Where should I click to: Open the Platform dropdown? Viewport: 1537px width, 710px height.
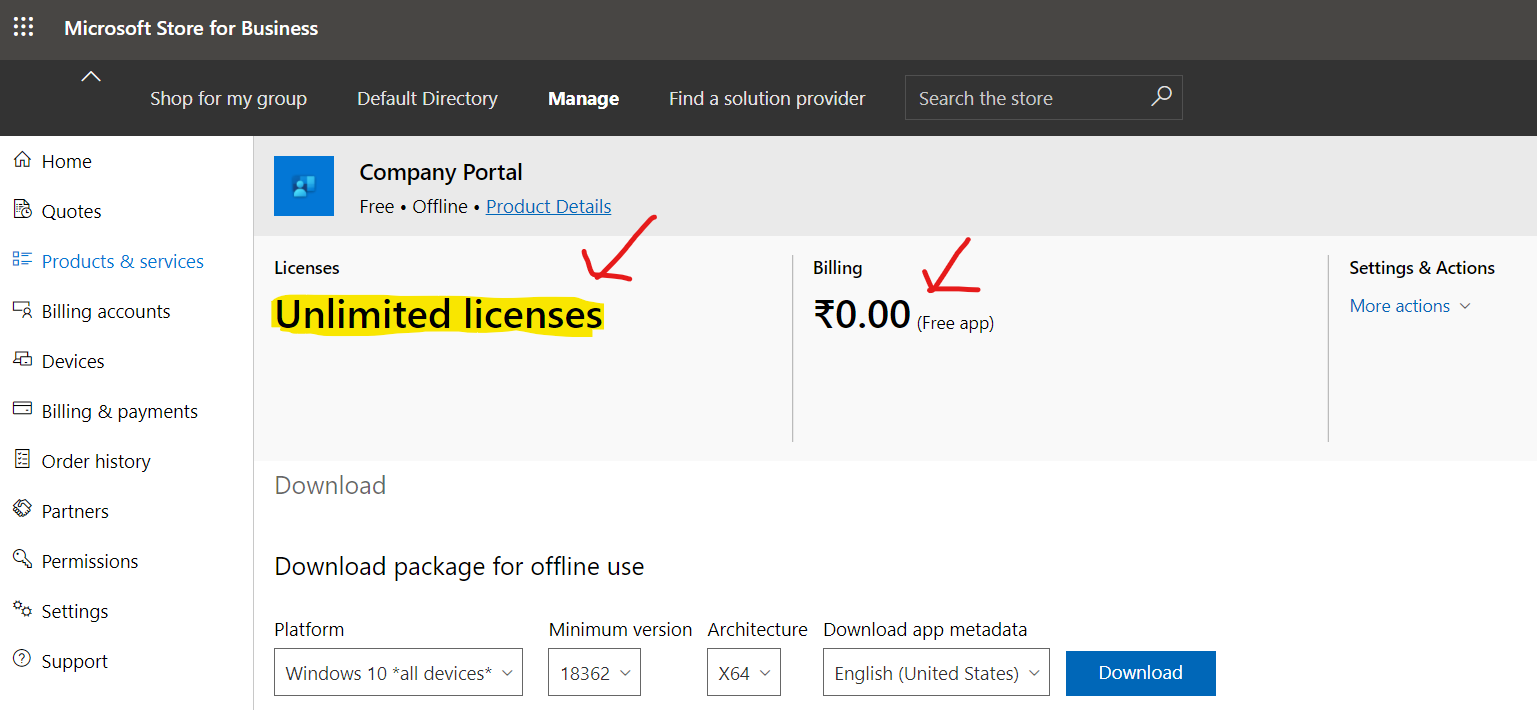coord(398,673)
